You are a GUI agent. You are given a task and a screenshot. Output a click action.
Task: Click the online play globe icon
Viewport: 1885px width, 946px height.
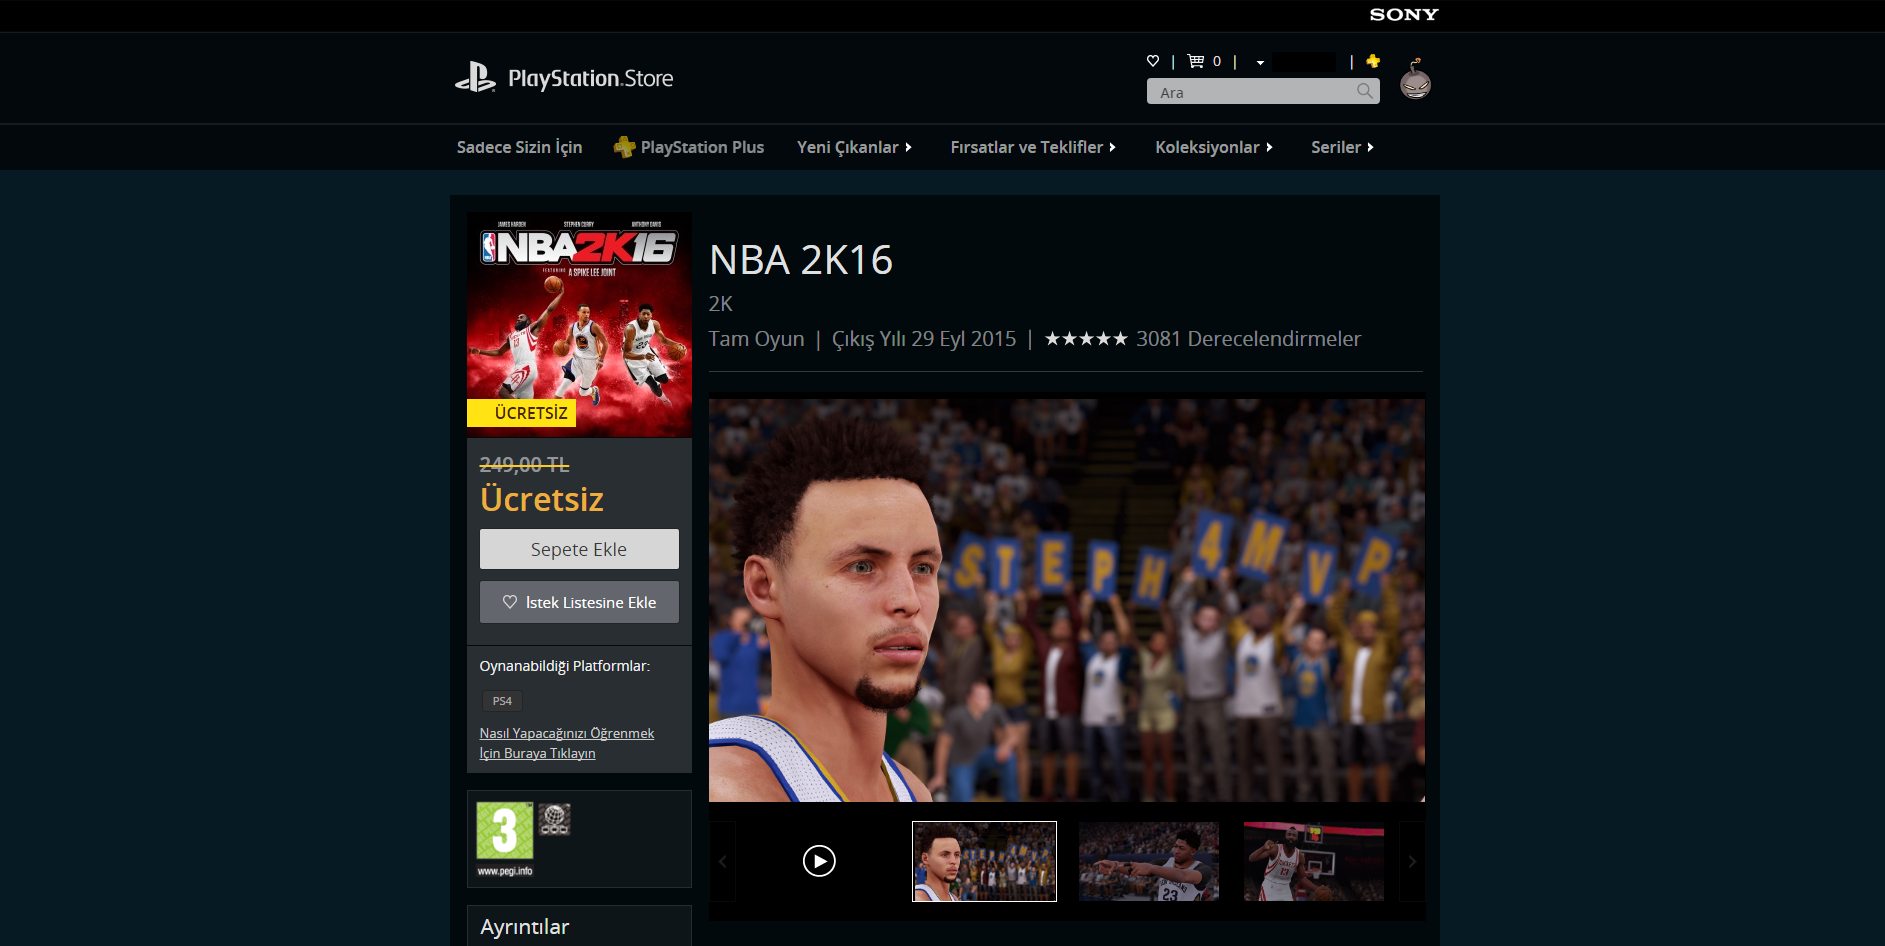pyautogui.click(x=555, y=819)
